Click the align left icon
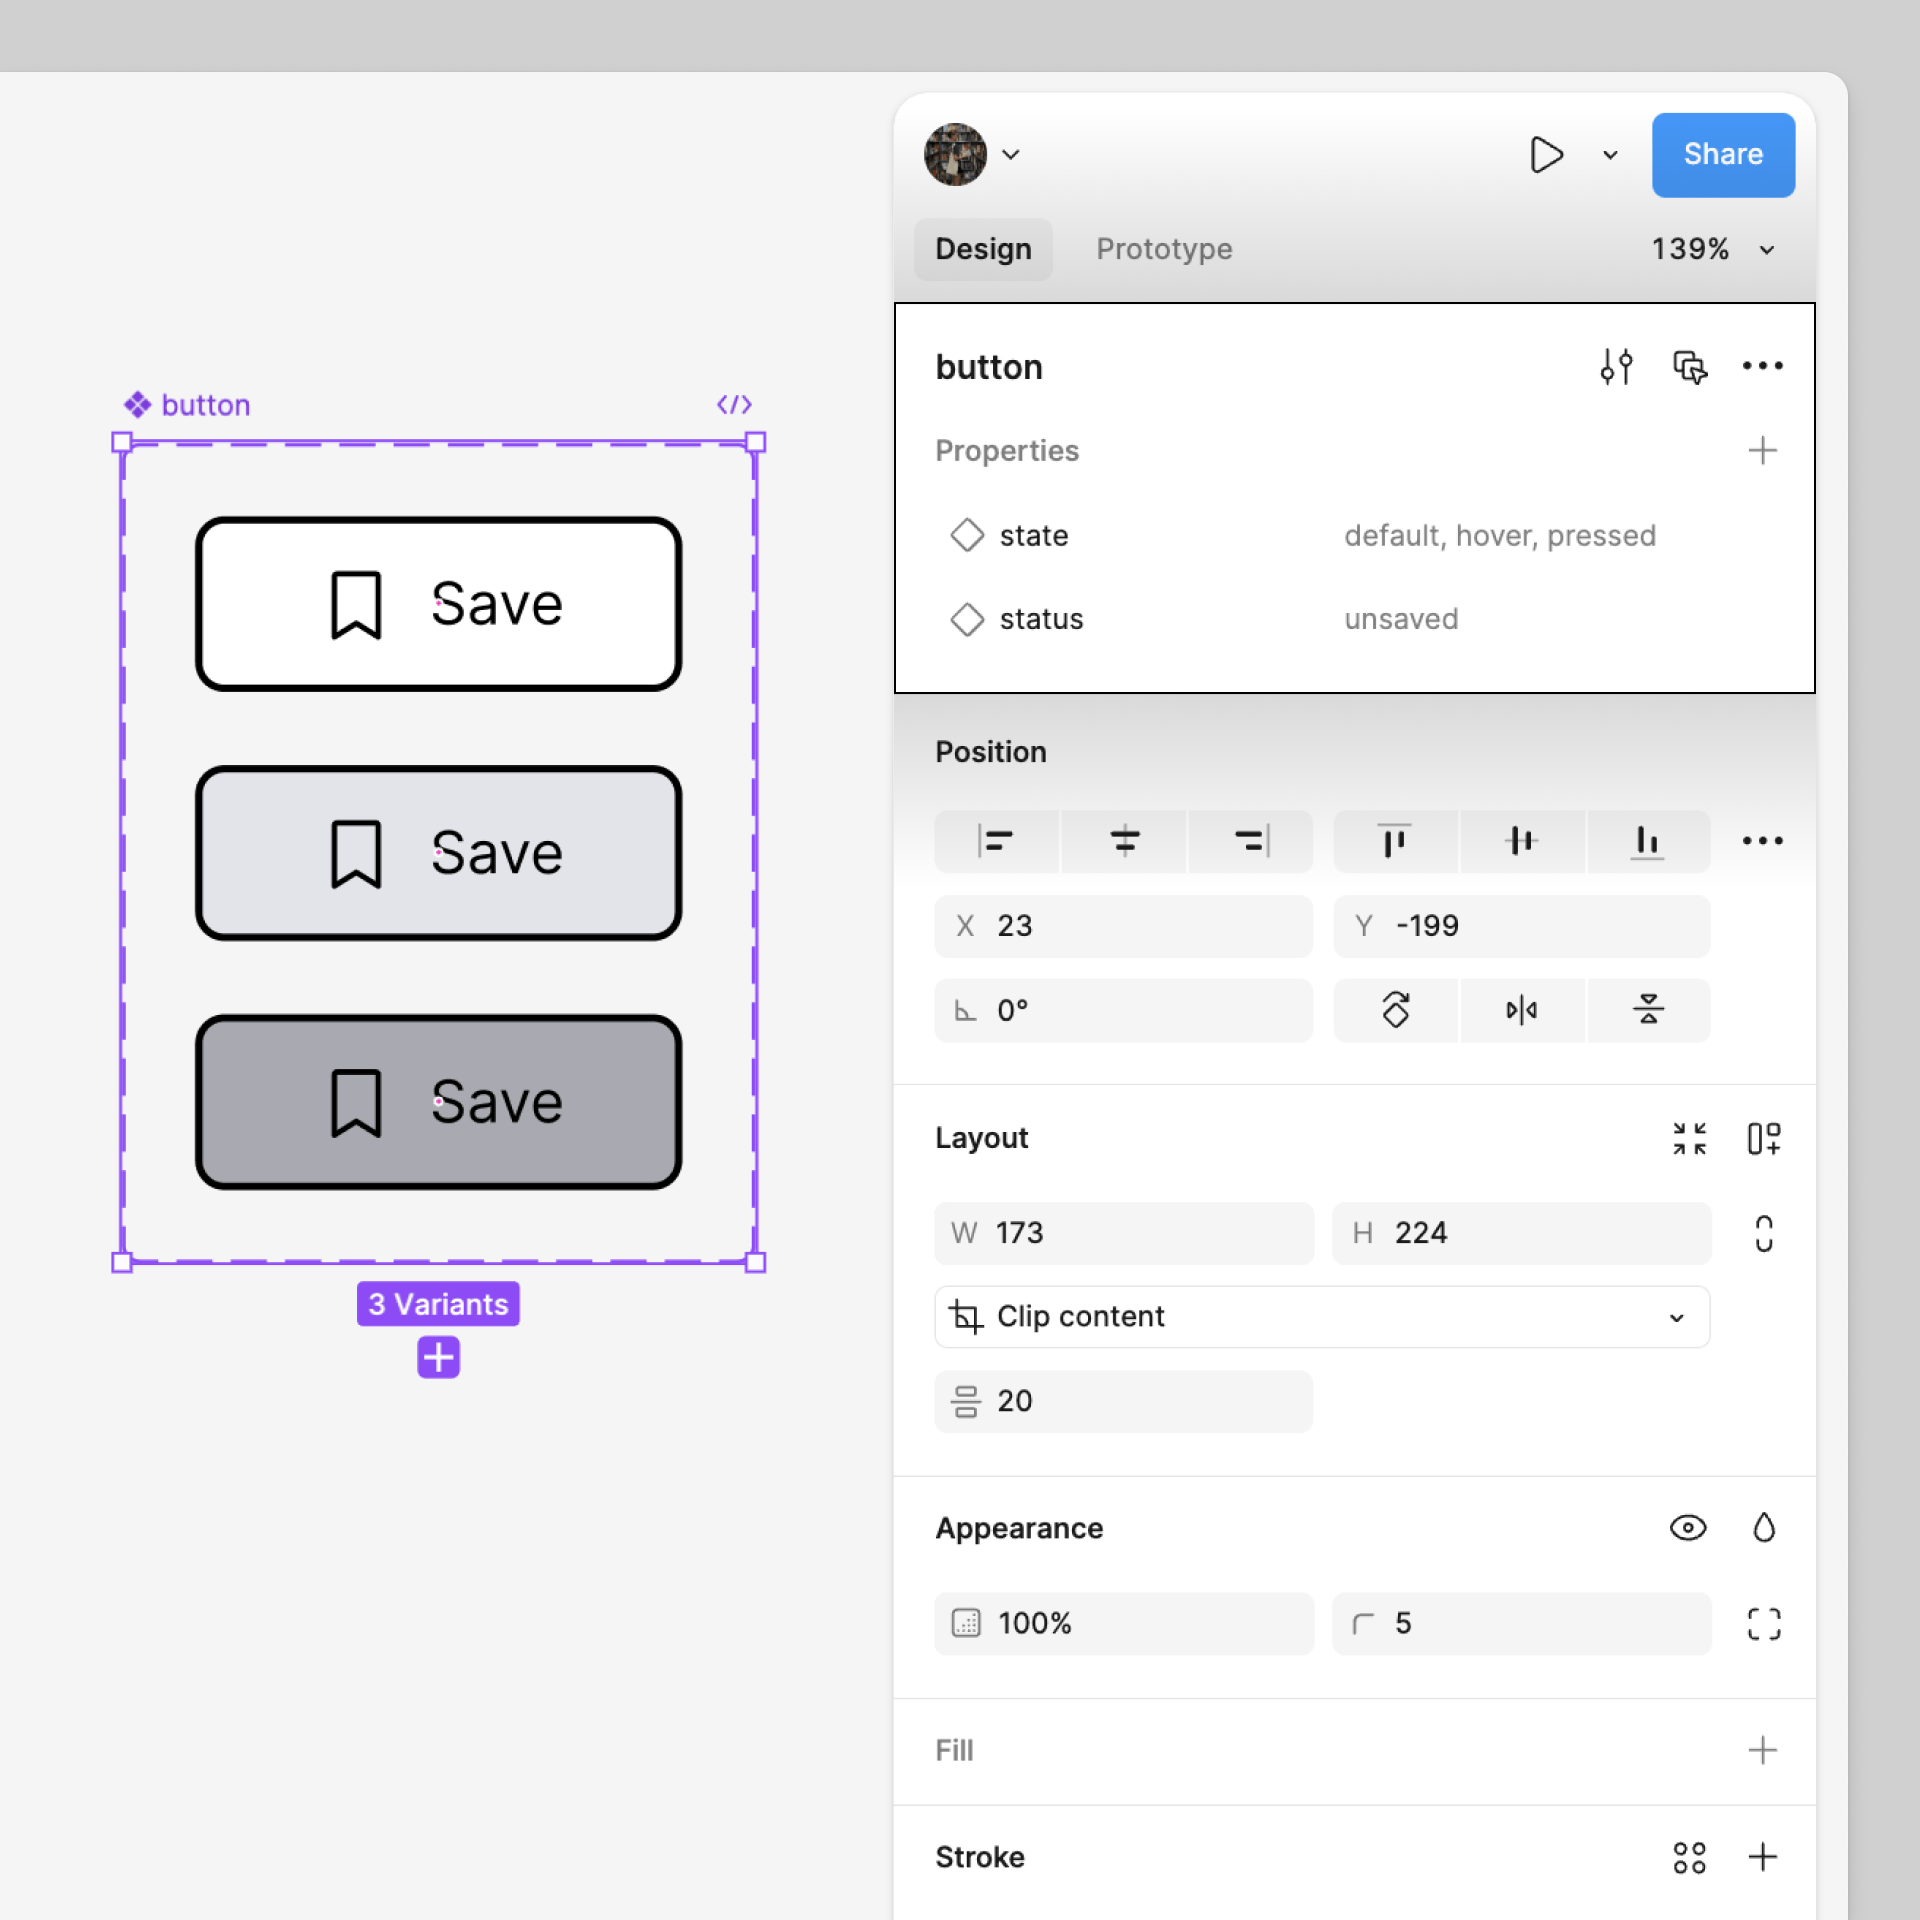1920x1920 pixels. (996, 841)
